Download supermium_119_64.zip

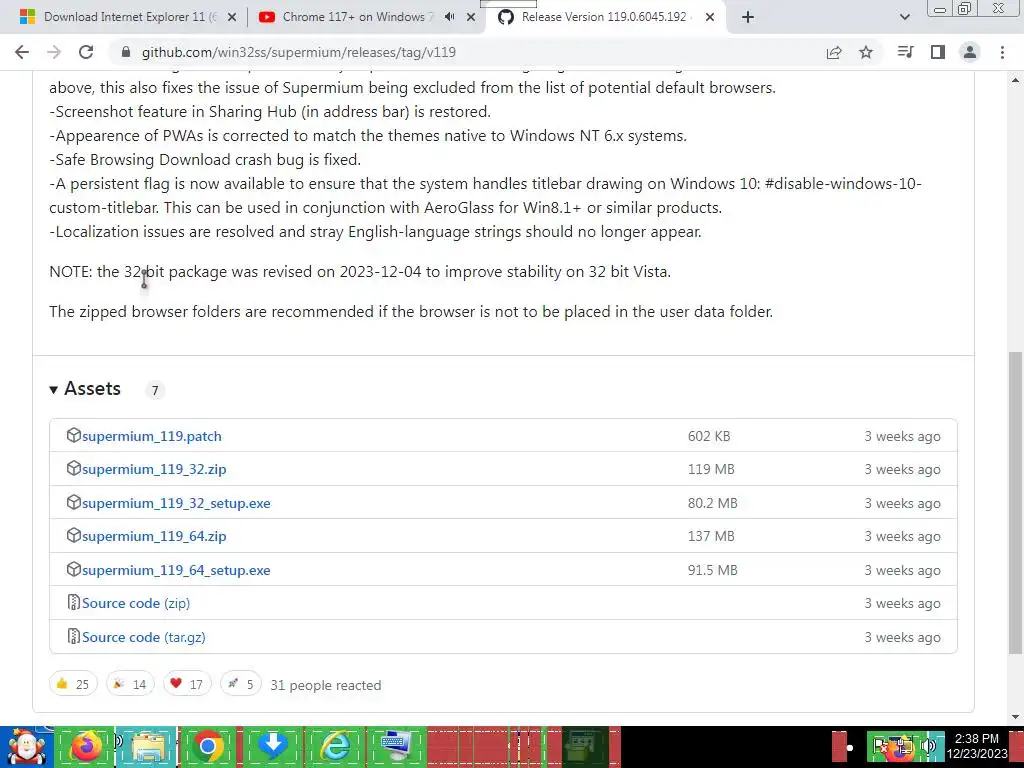pos(154,537)
